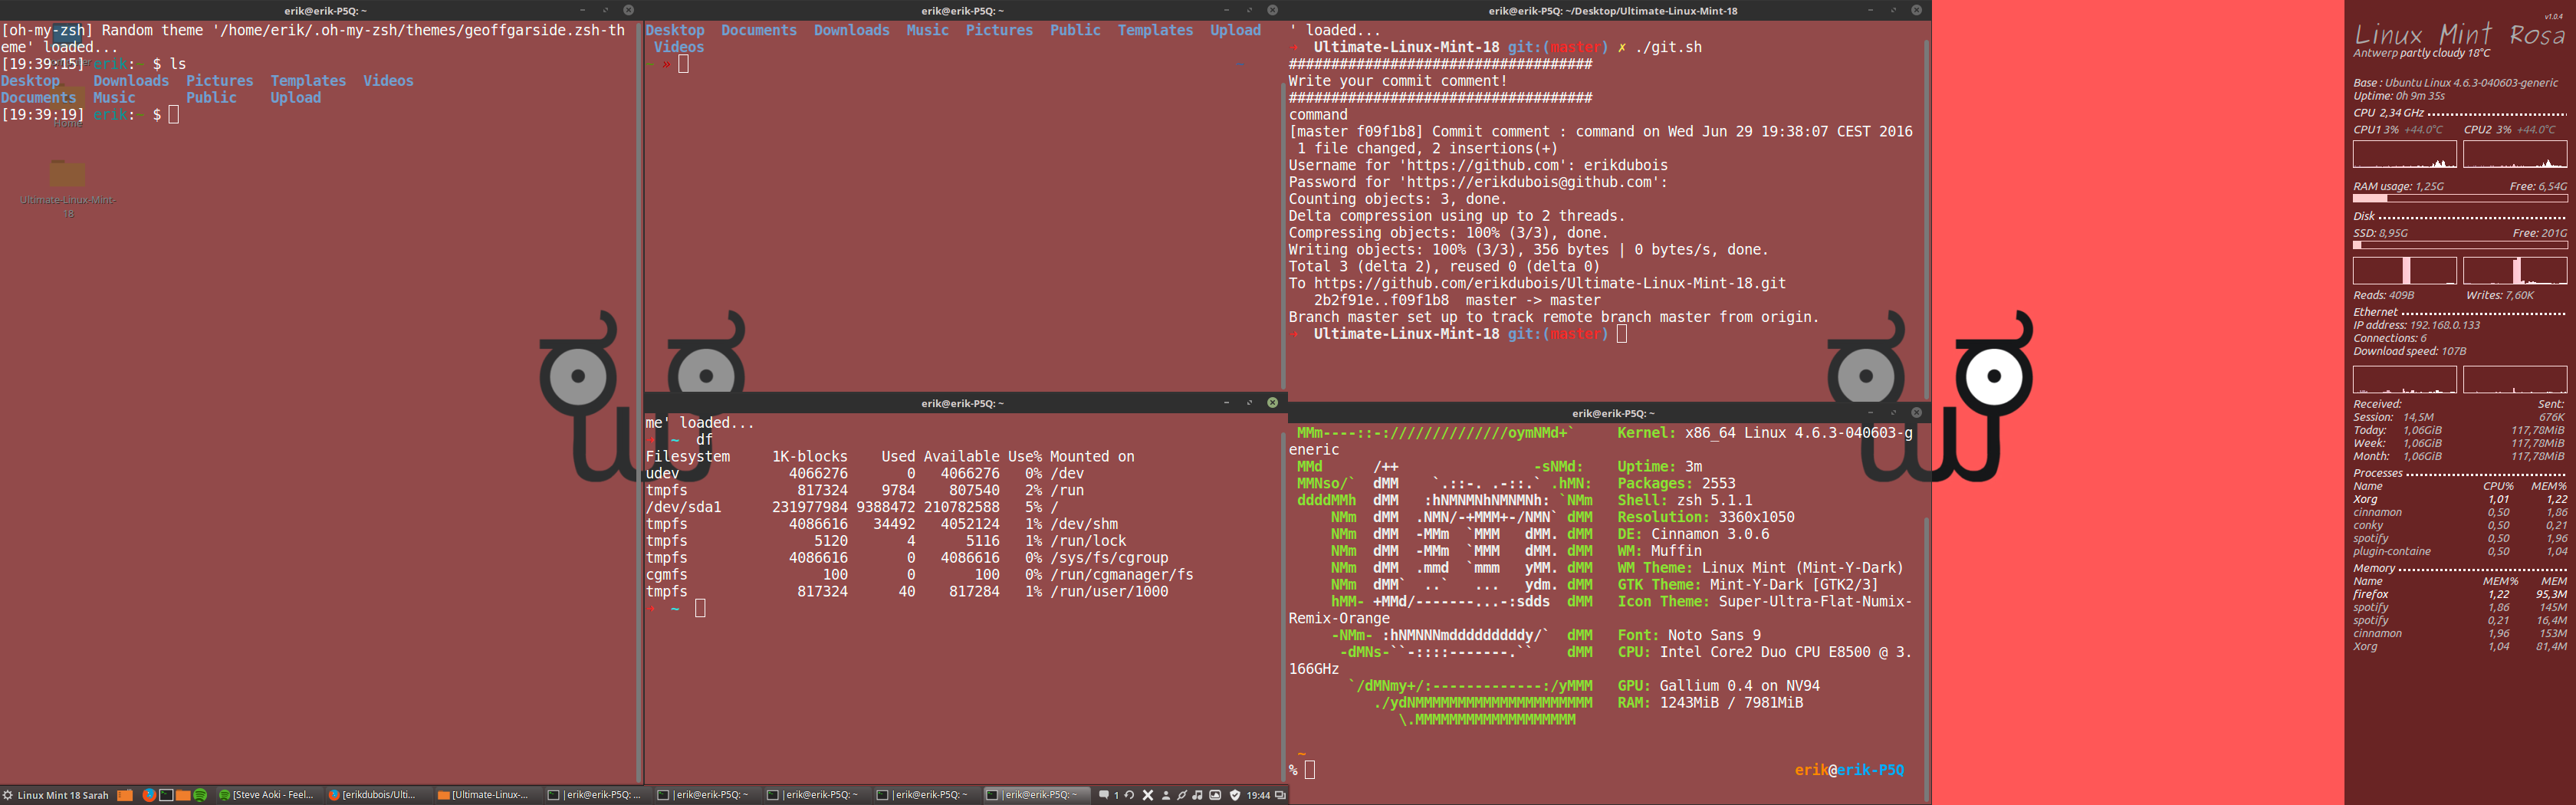
Task: Close the Ultimate-Linux-Mint-18 git terminal window
Action: point(1916,10)
